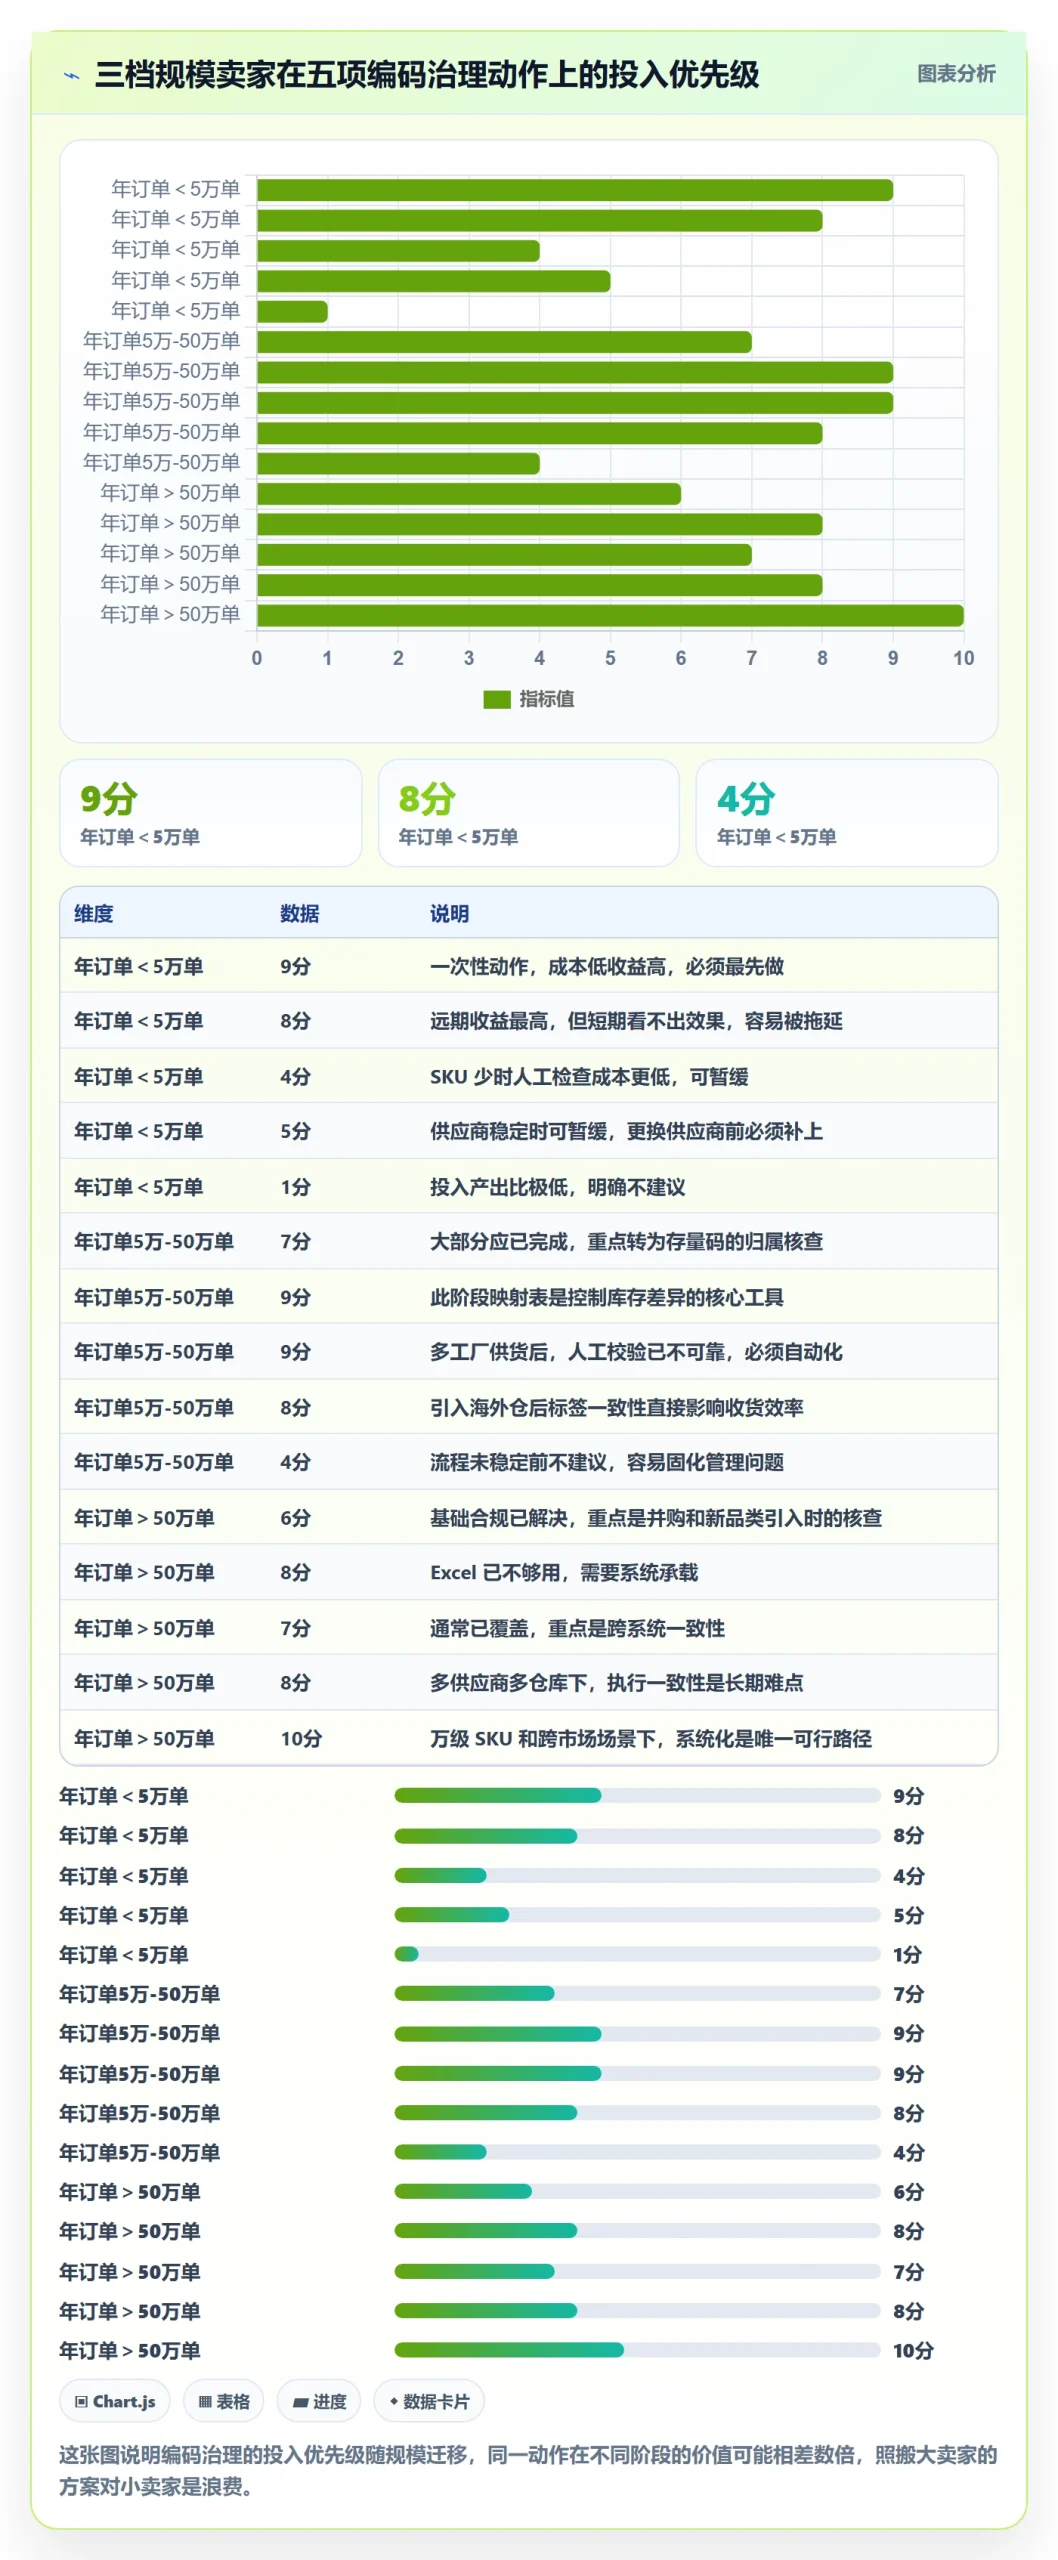Click the 维度 table header

[x=94, y=913]
